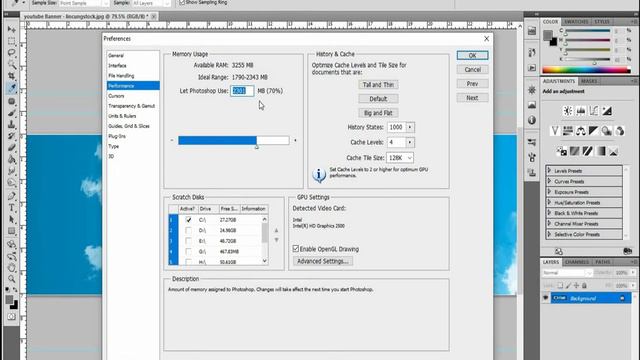Select the Pen tool

(x=11, y=196)
